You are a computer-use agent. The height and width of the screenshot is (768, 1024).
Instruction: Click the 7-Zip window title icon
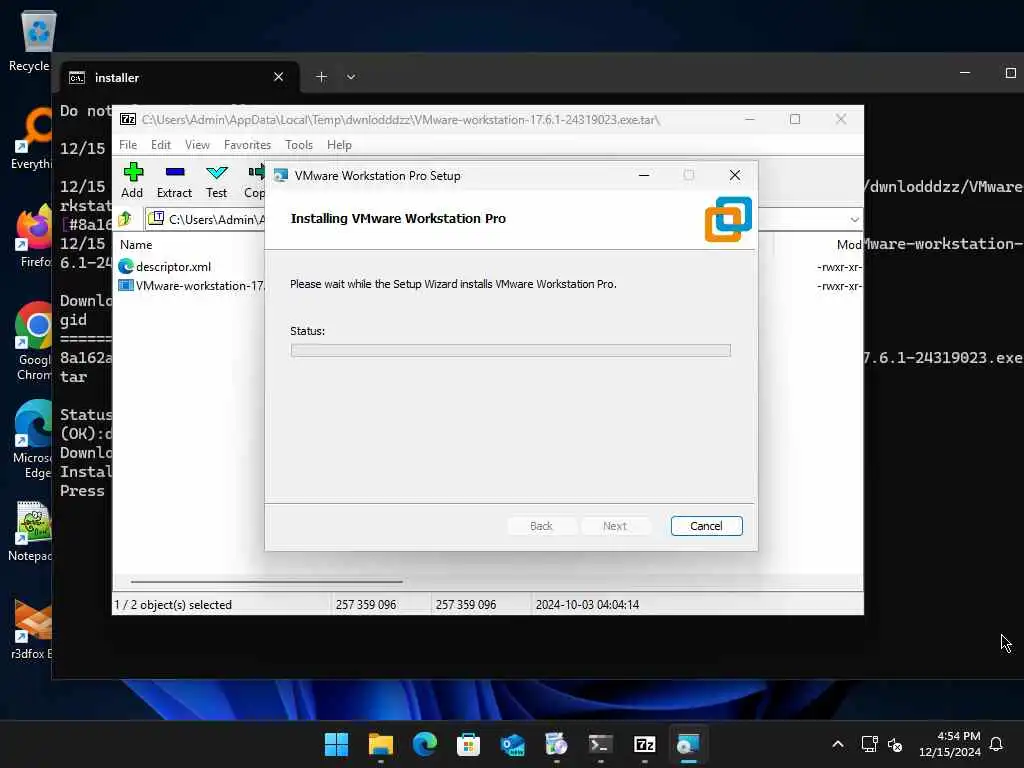point(128,119)
